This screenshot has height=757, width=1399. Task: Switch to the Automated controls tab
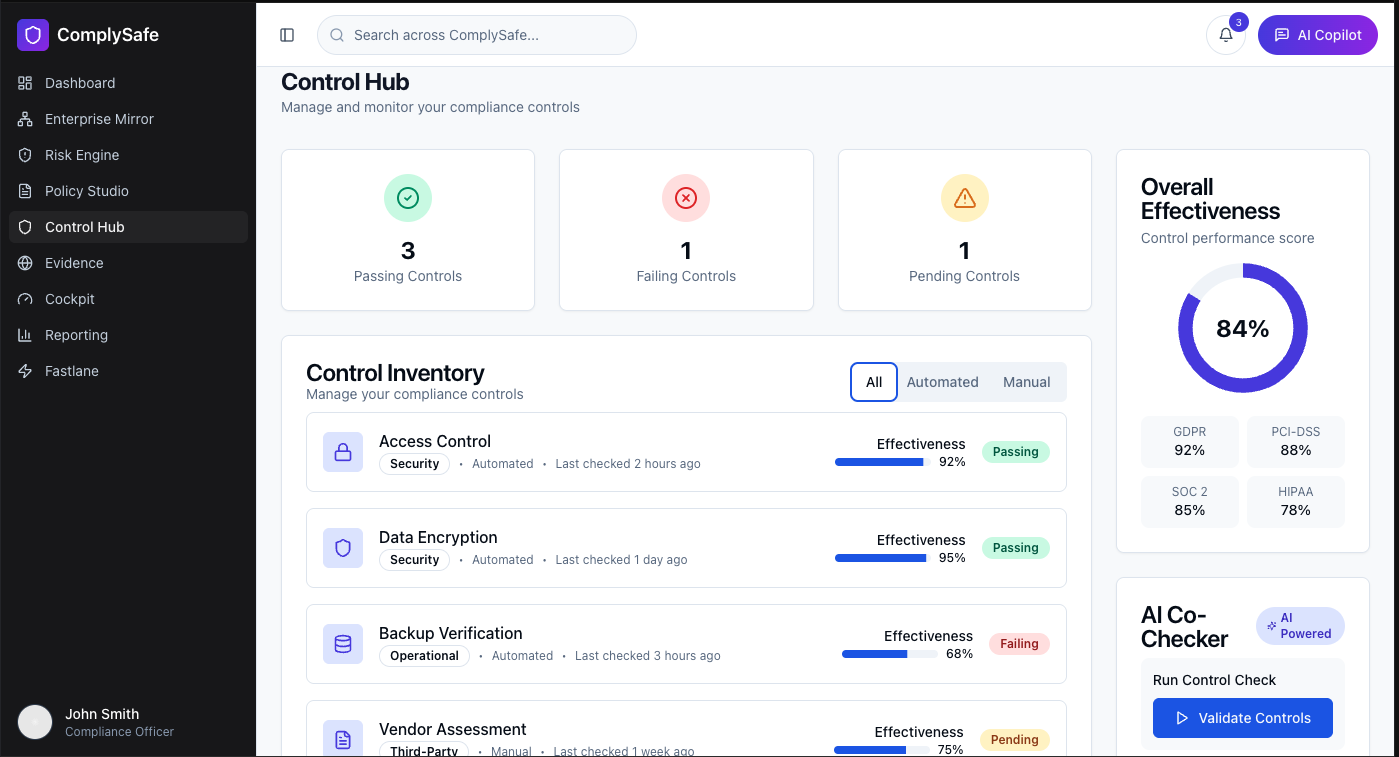[942, 382]
